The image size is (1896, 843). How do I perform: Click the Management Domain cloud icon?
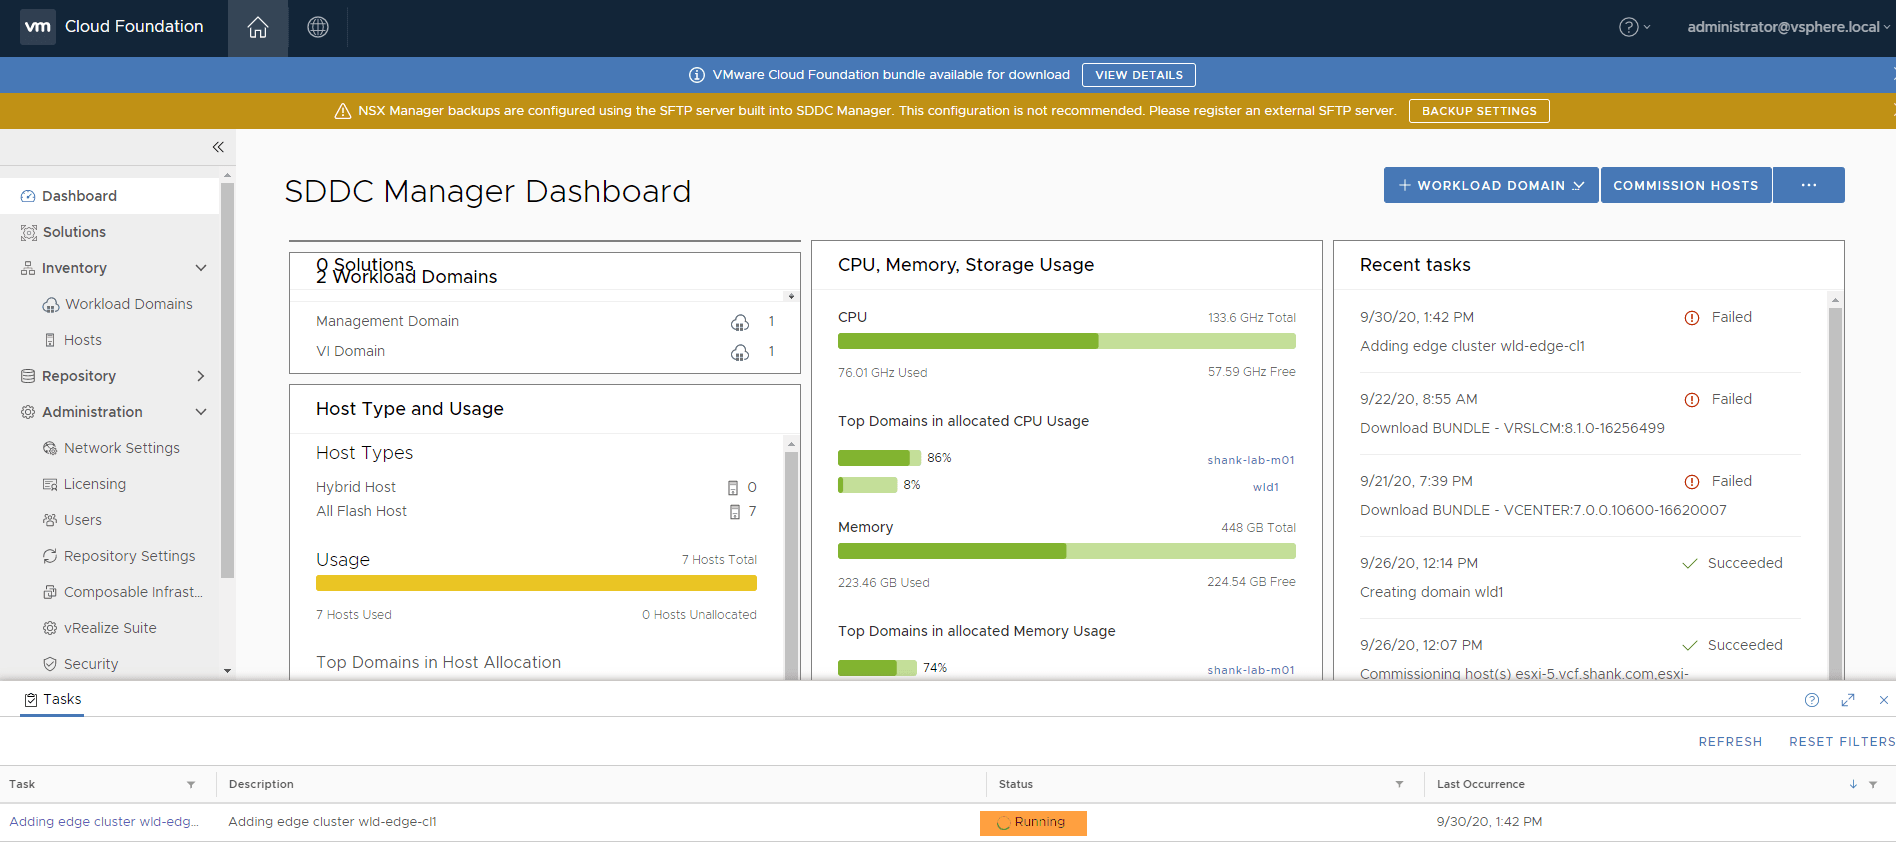click(740, 322)
